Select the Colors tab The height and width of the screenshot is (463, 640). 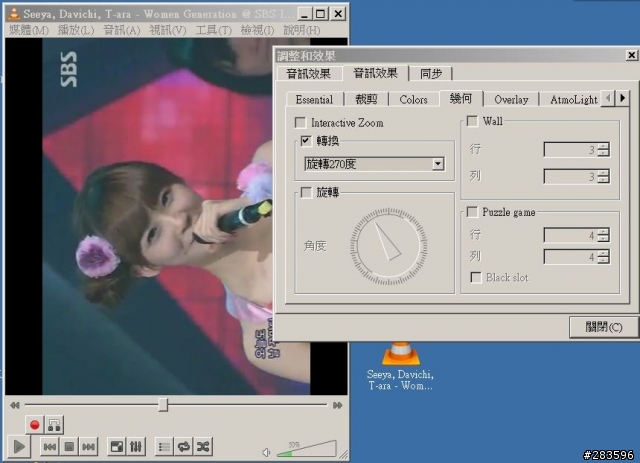[x=413, y=100]
